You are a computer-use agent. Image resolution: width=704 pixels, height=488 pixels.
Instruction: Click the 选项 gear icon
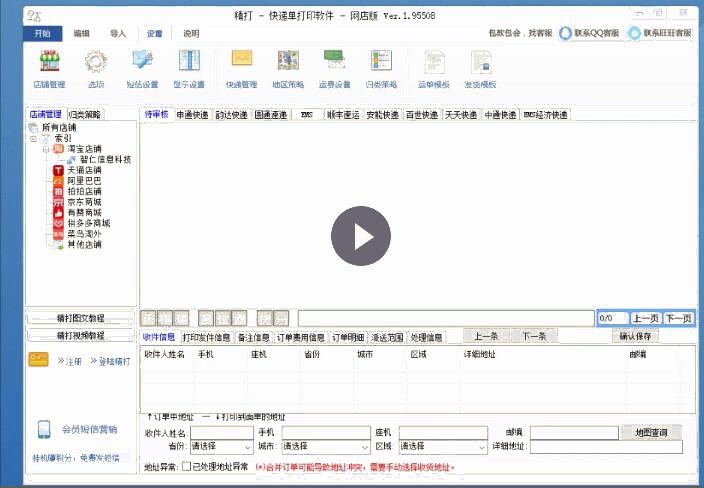[96, 66]
